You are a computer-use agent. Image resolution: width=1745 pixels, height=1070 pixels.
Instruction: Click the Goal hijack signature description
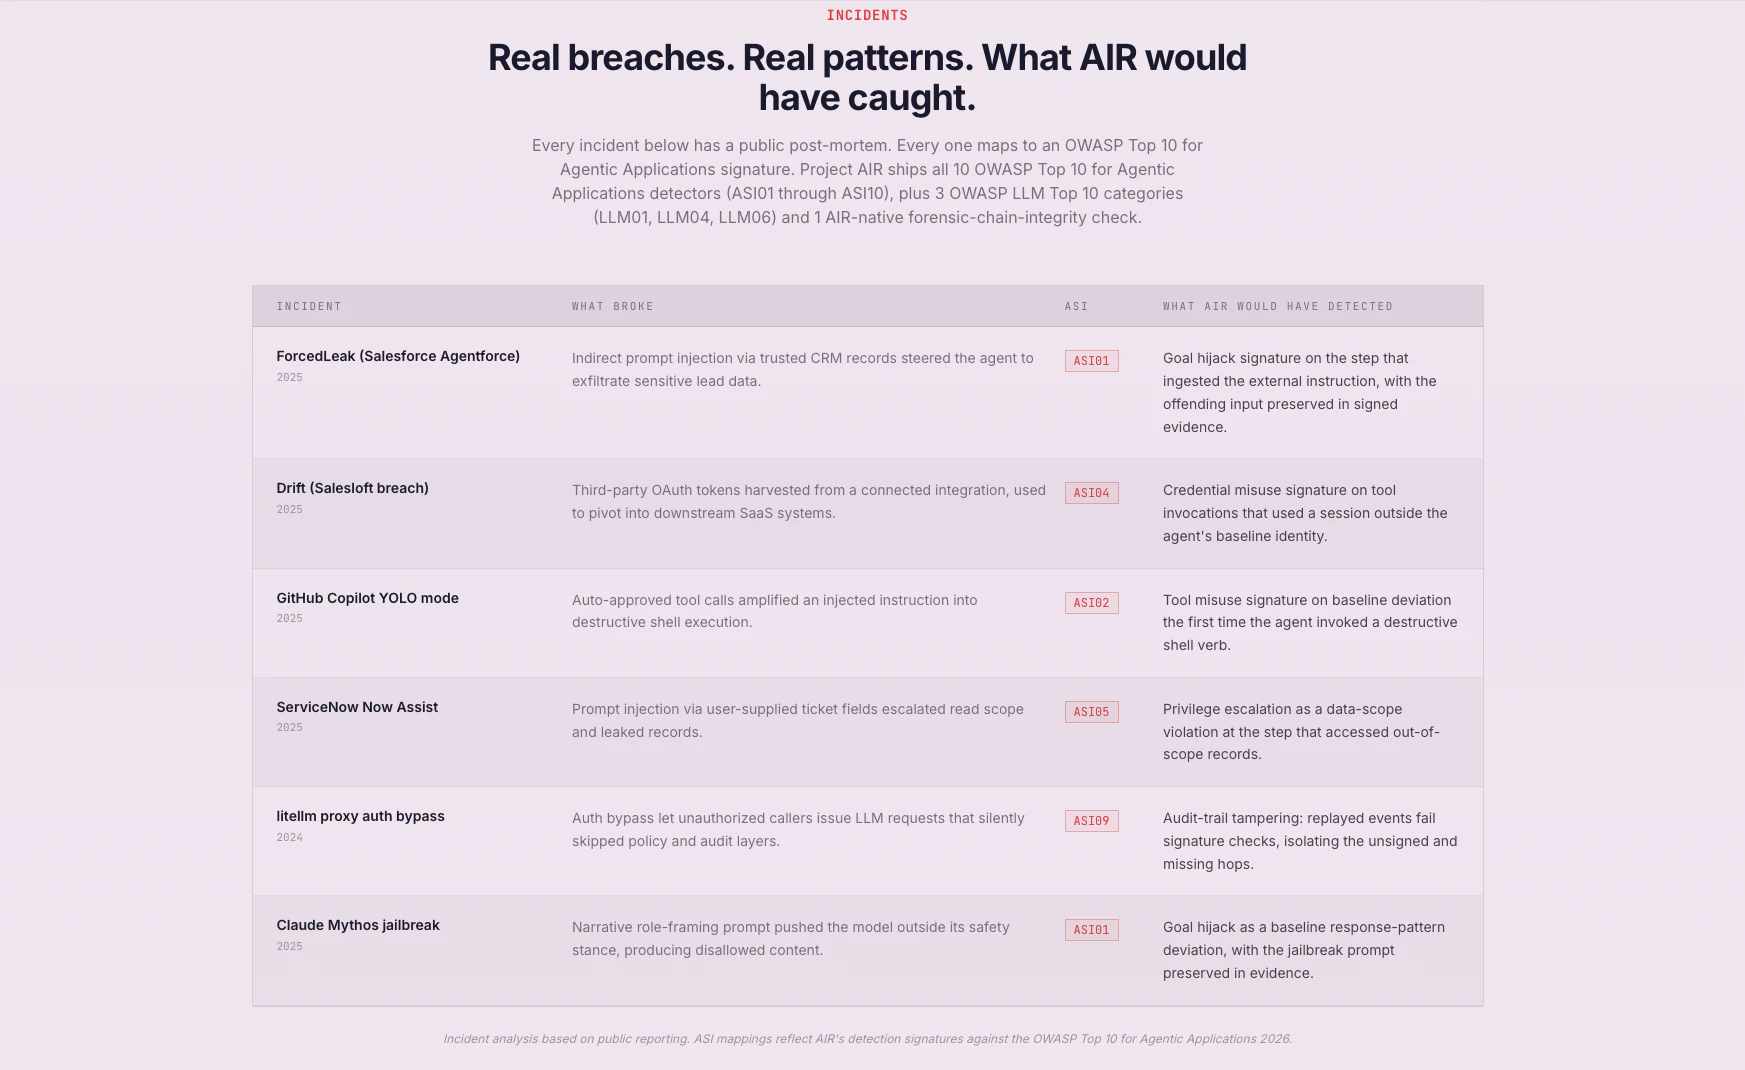[1299, 392]
